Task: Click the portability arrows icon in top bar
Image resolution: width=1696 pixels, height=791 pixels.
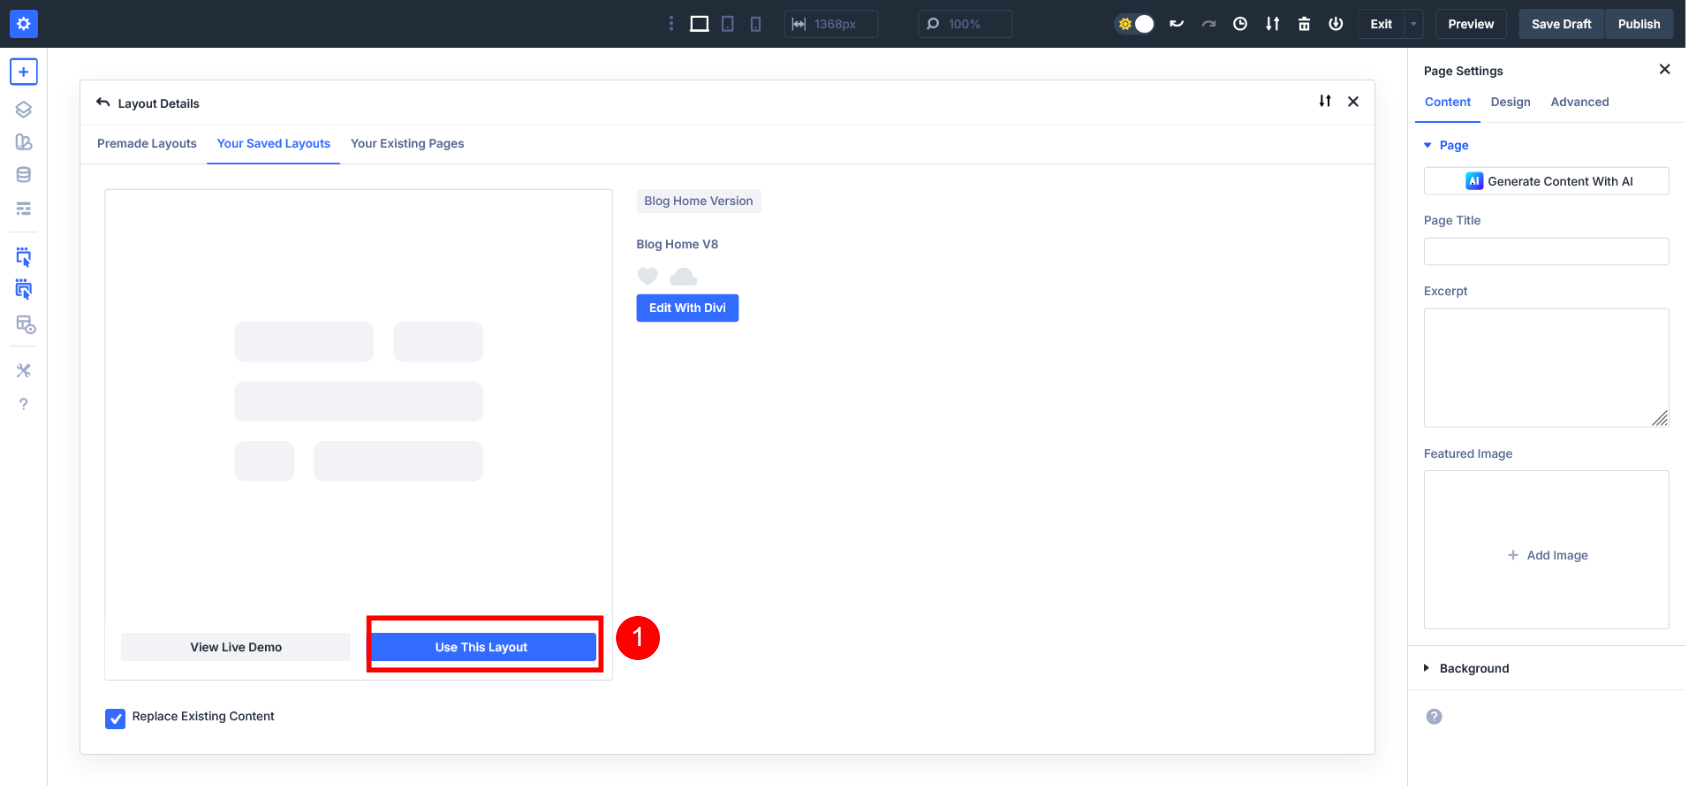Action: [1272, 23]
